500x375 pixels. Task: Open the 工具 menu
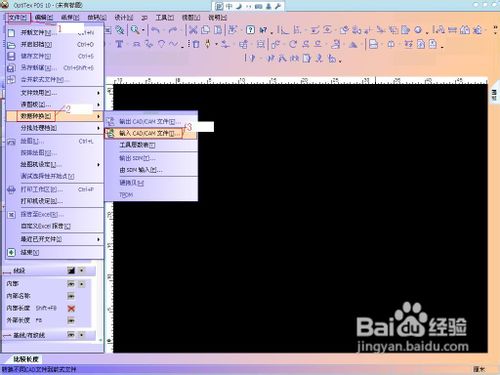click(165, 18)
